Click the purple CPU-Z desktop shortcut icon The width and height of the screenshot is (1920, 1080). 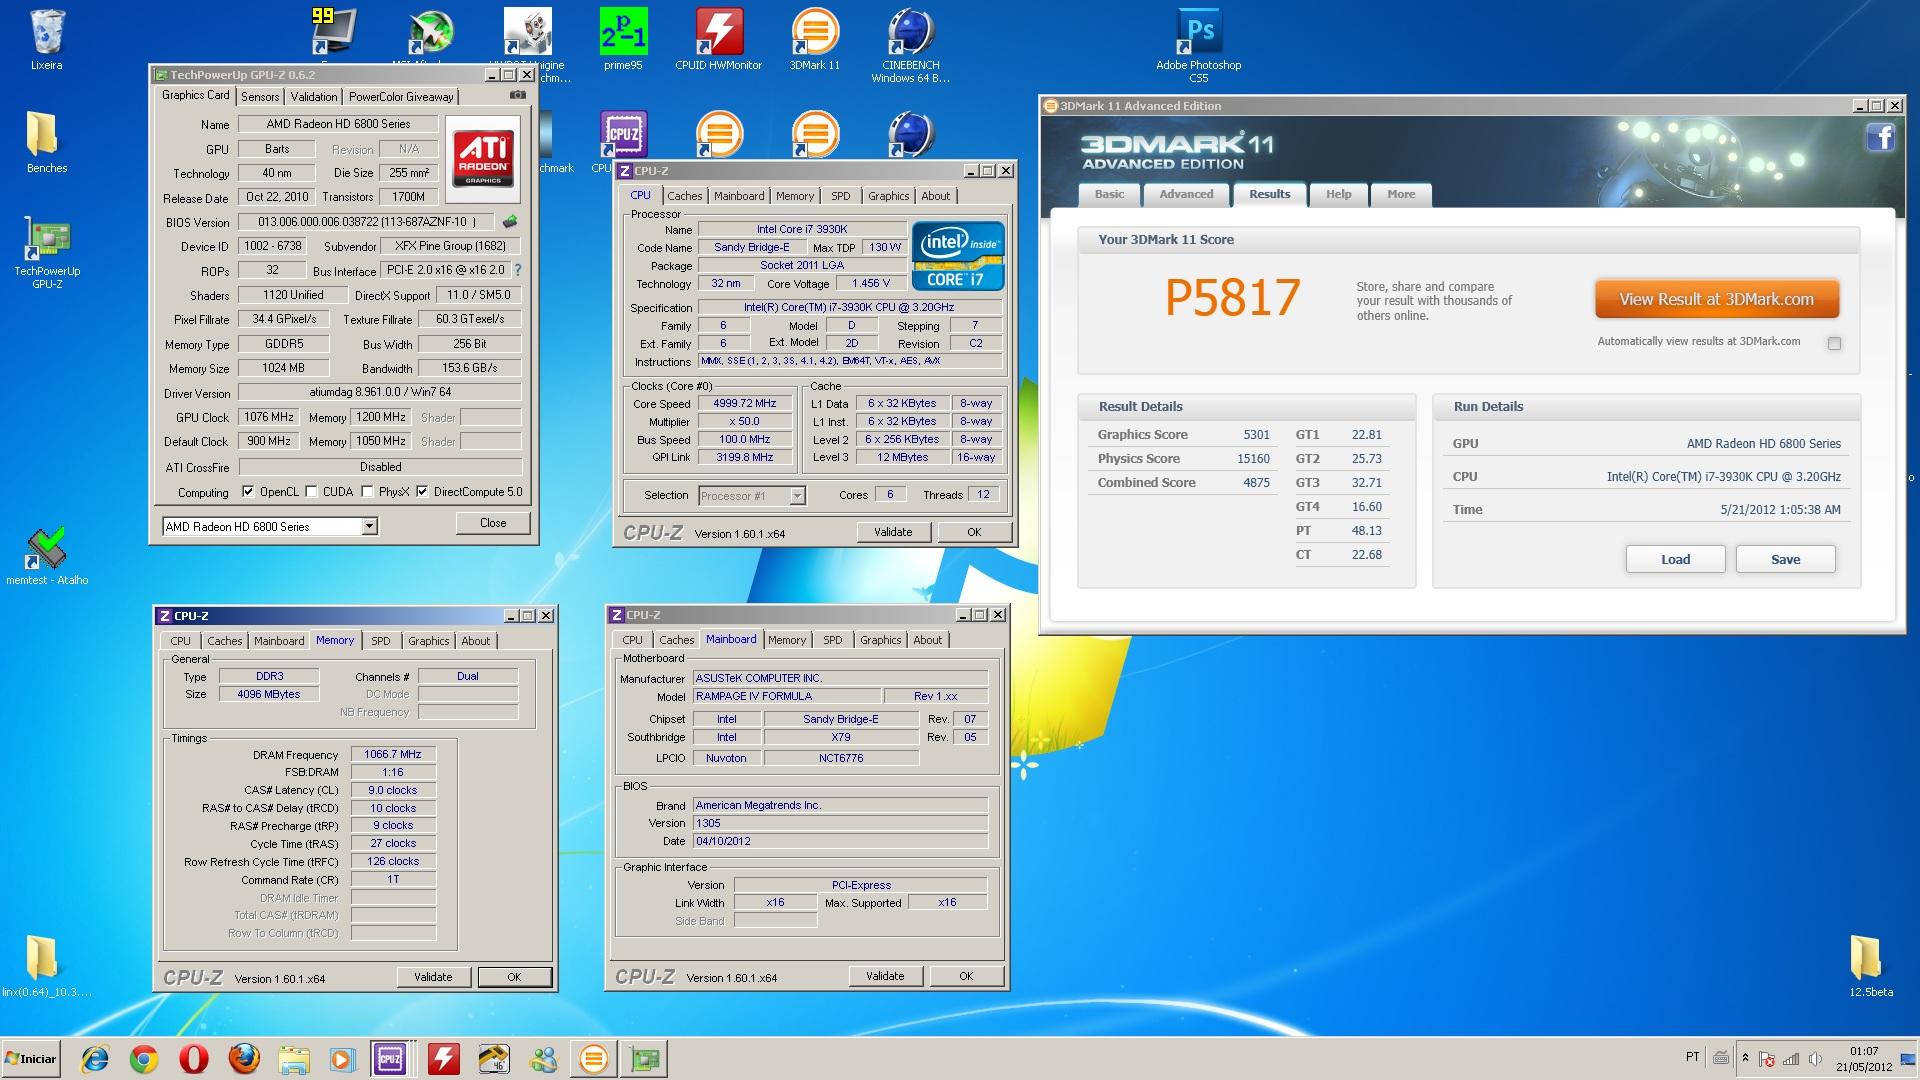[623, 134]
